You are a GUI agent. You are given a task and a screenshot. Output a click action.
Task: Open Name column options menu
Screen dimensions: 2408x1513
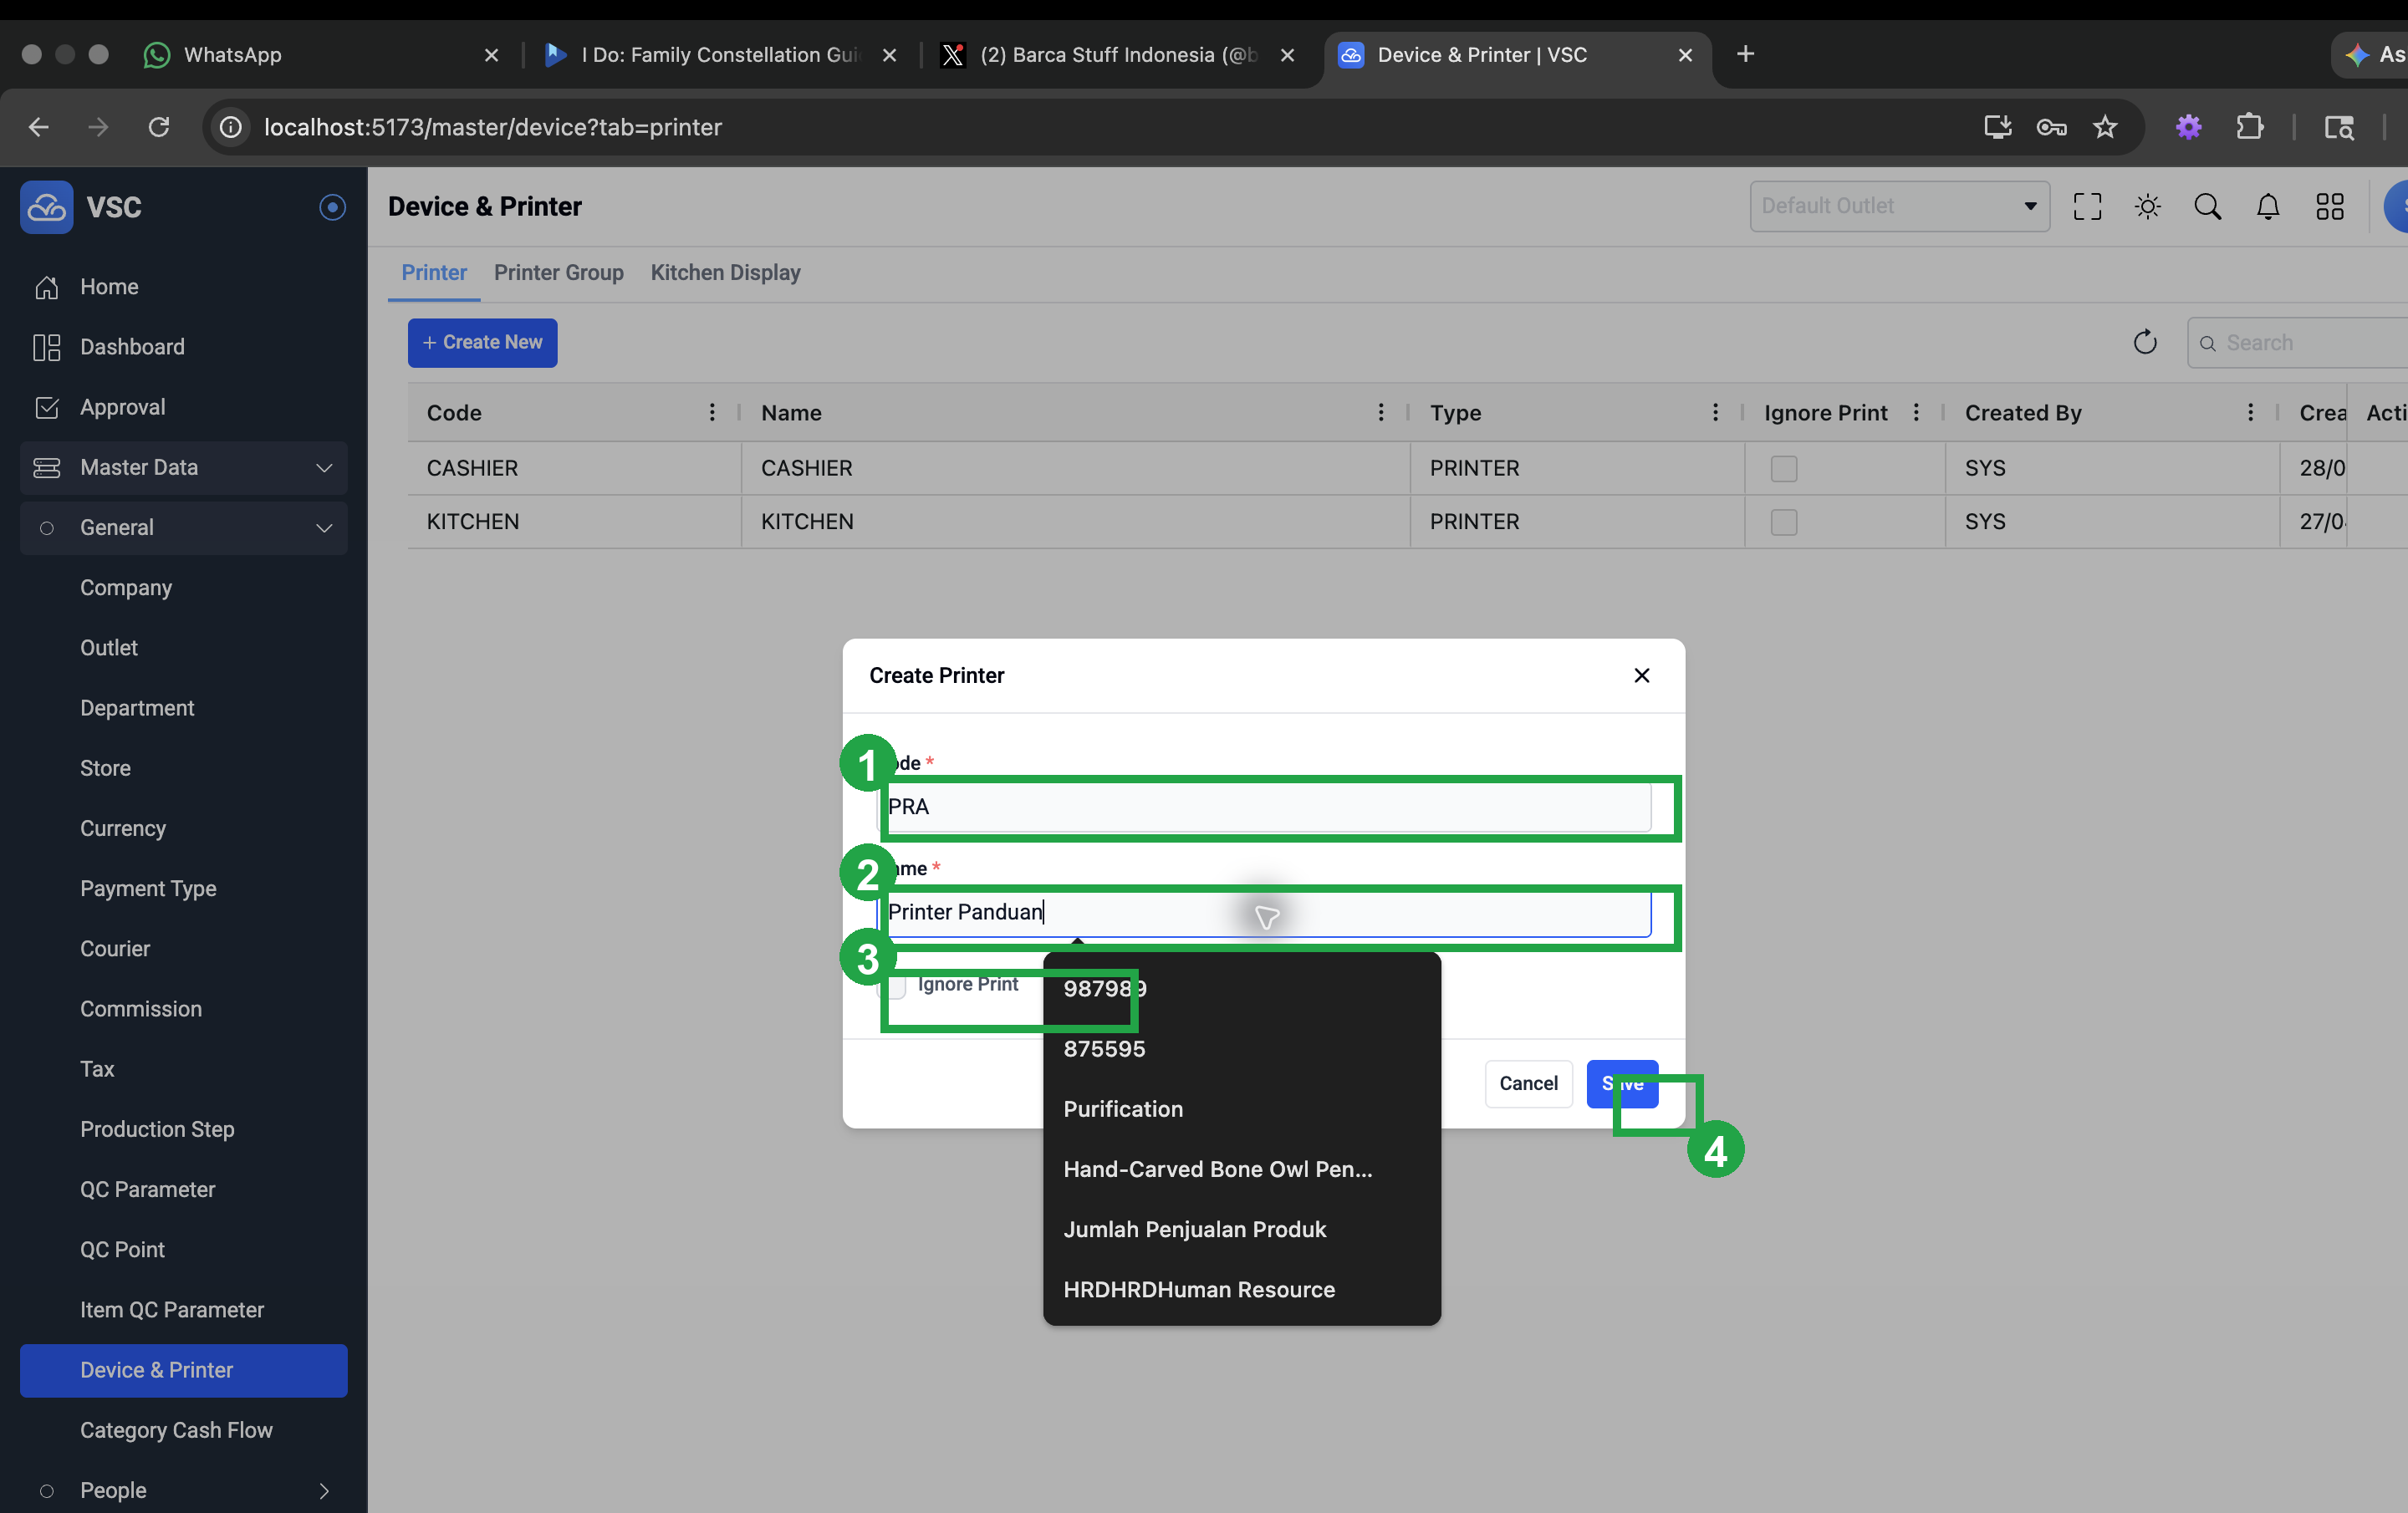click(1381, 413)
